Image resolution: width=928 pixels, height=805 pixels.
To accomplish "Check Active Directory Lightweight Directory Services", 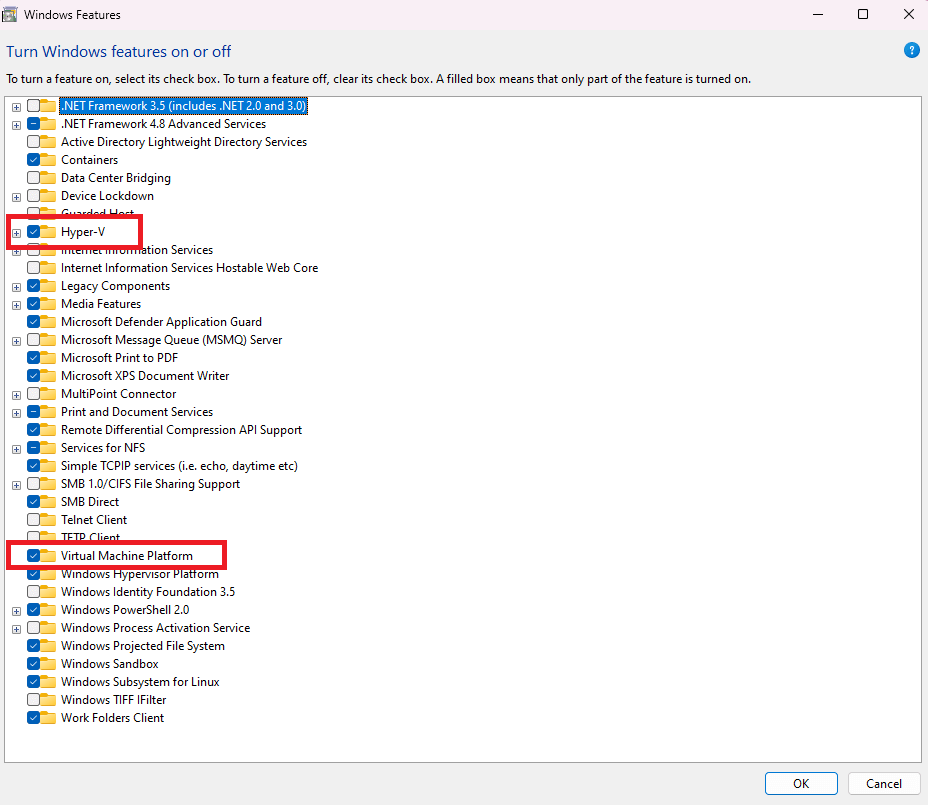I will point(34,142).
